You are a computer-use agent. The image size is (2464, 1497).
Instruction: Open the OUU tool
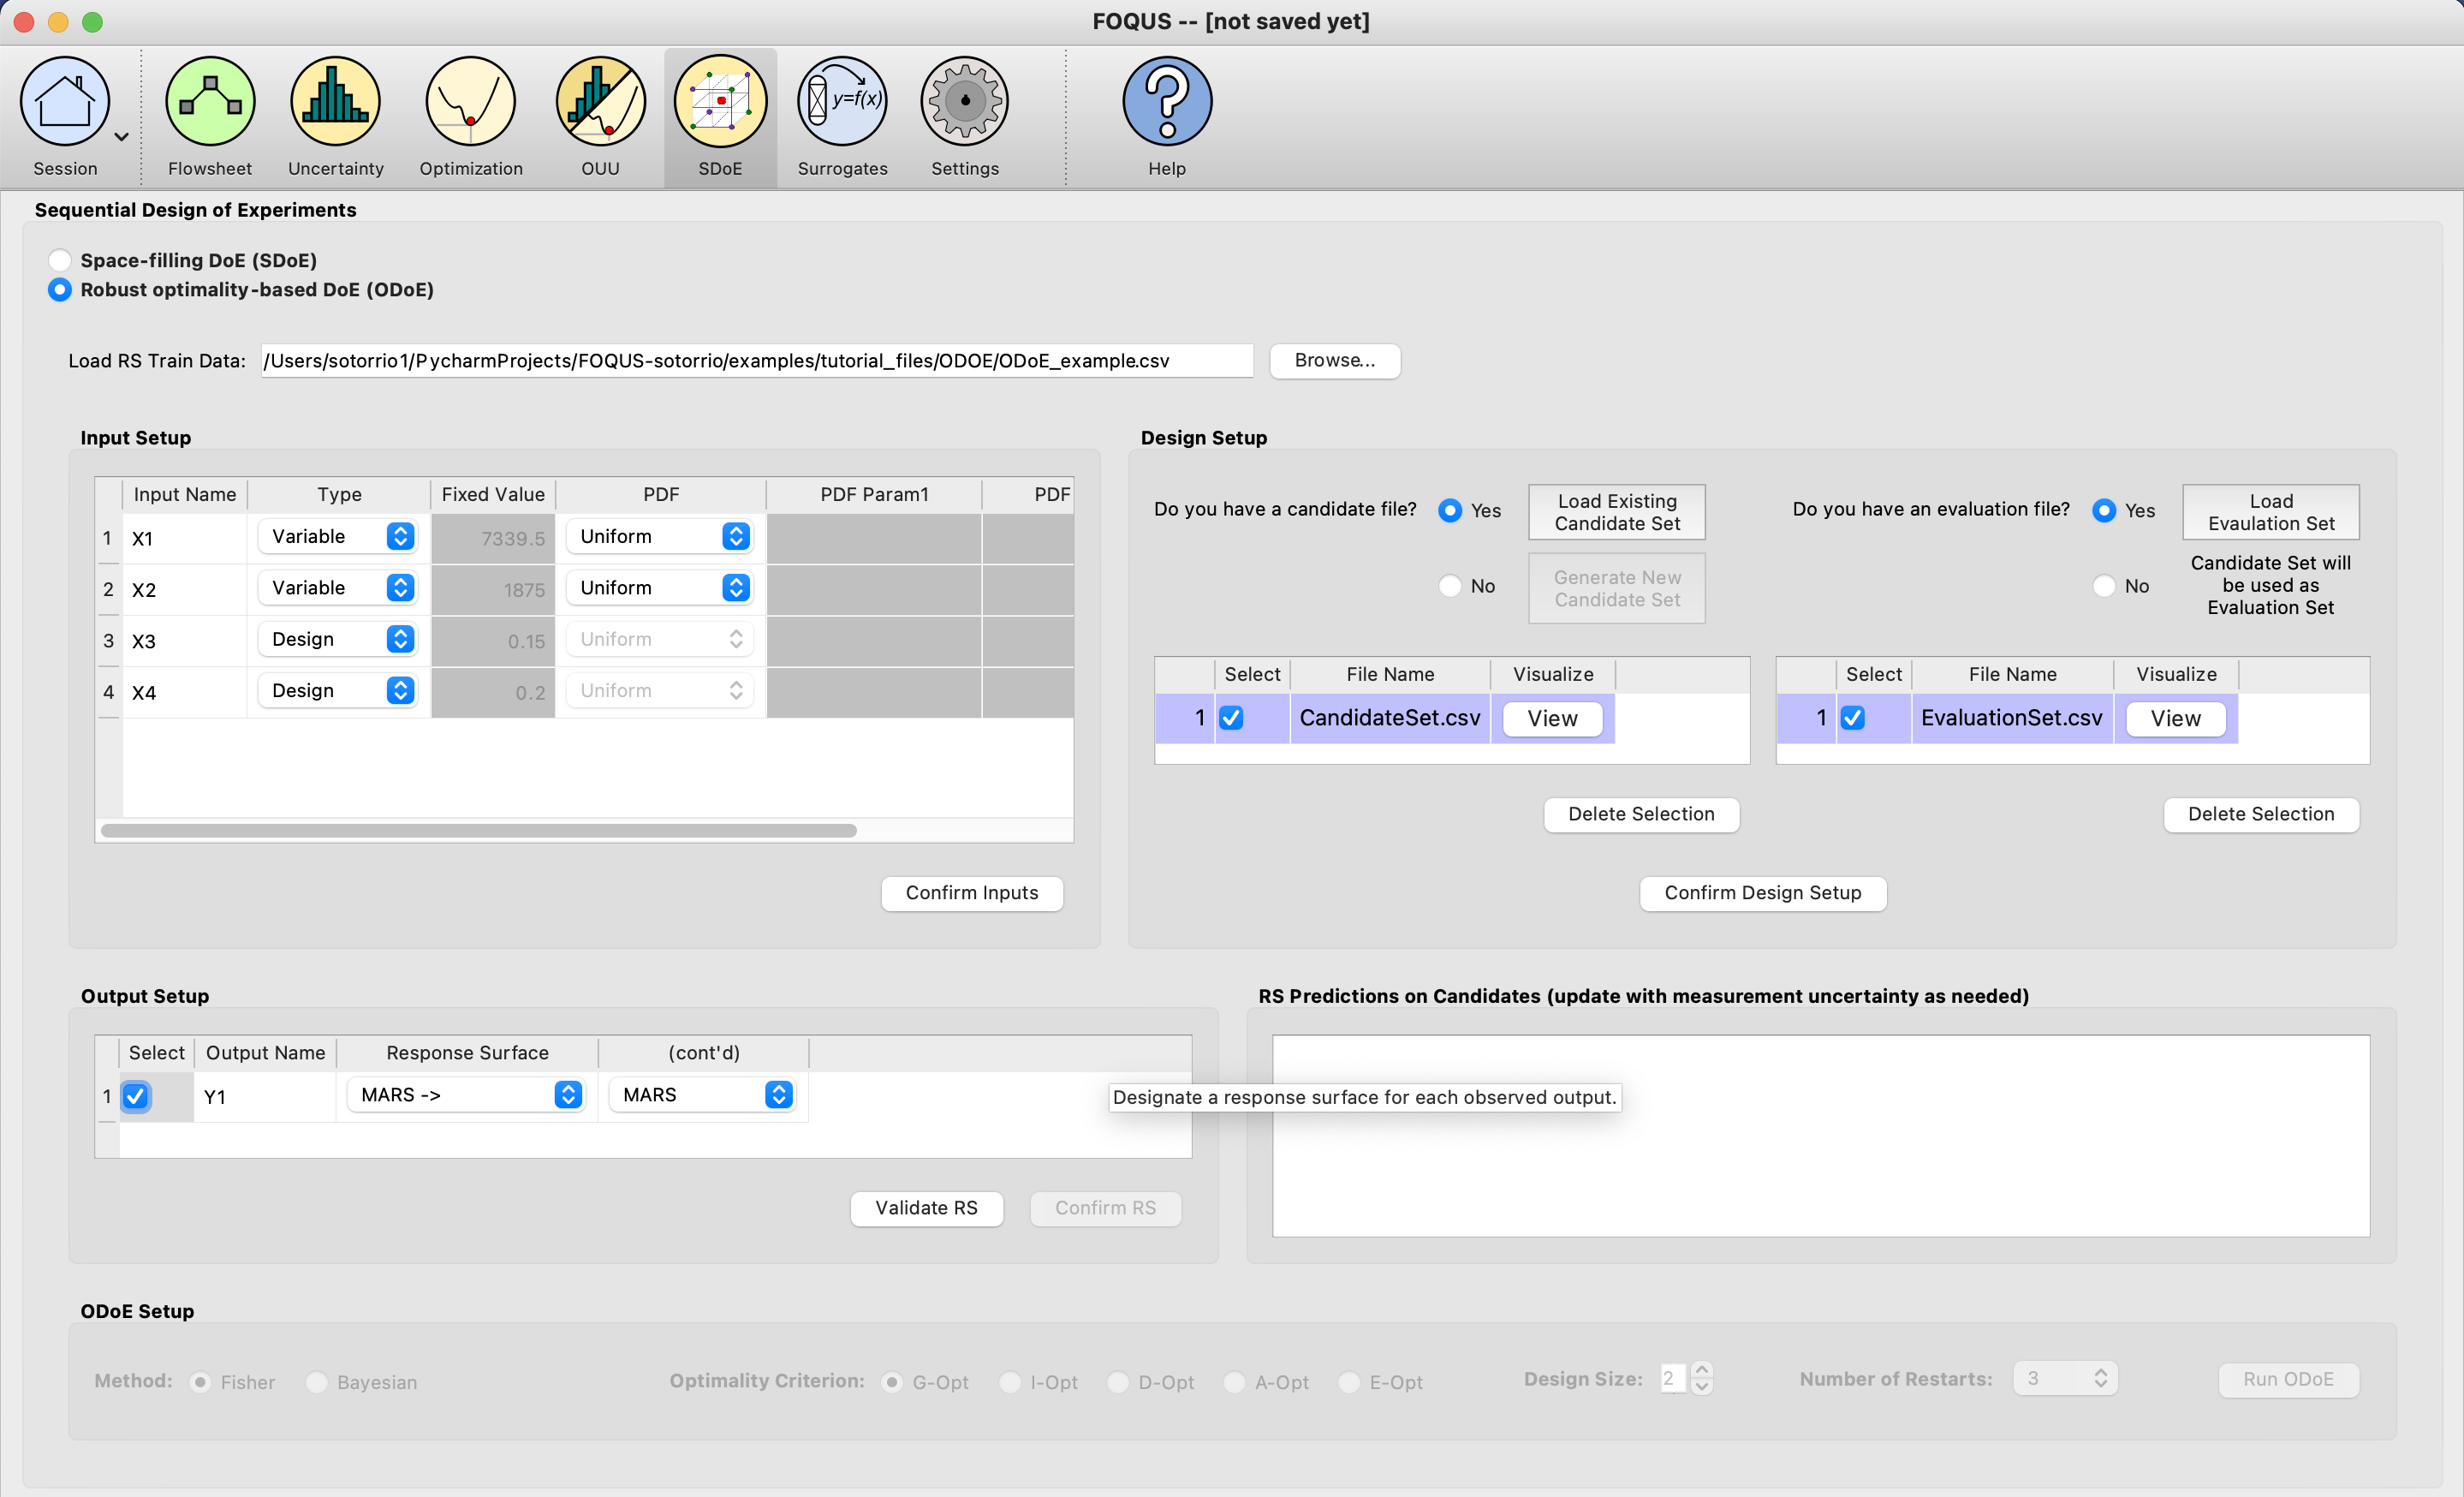click(601, 116)
